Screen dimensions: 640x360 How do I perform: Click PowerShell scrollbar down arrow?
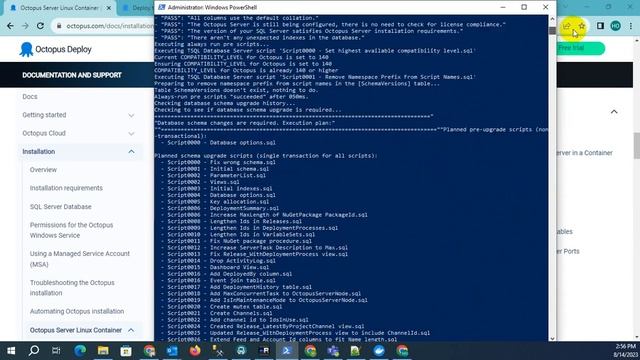[552, 338]
